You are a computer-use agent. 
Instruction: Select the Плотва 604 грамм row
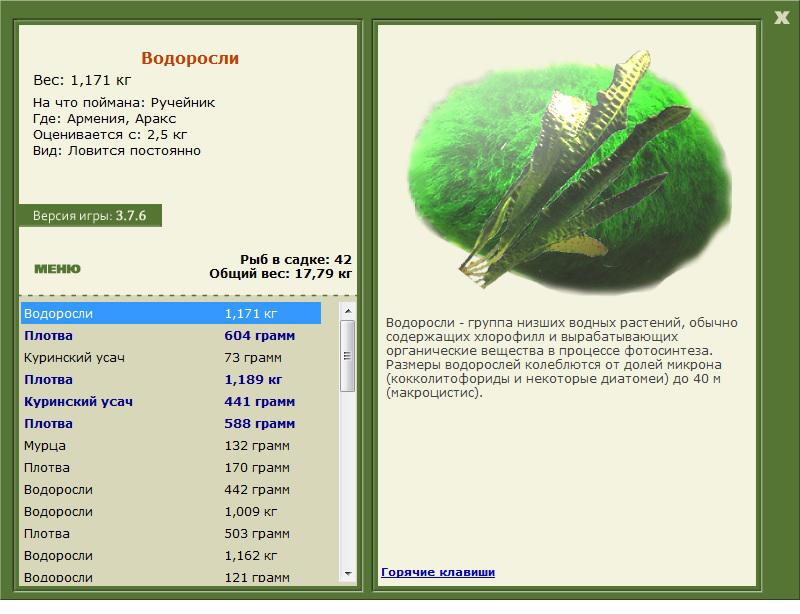point(171,336)
